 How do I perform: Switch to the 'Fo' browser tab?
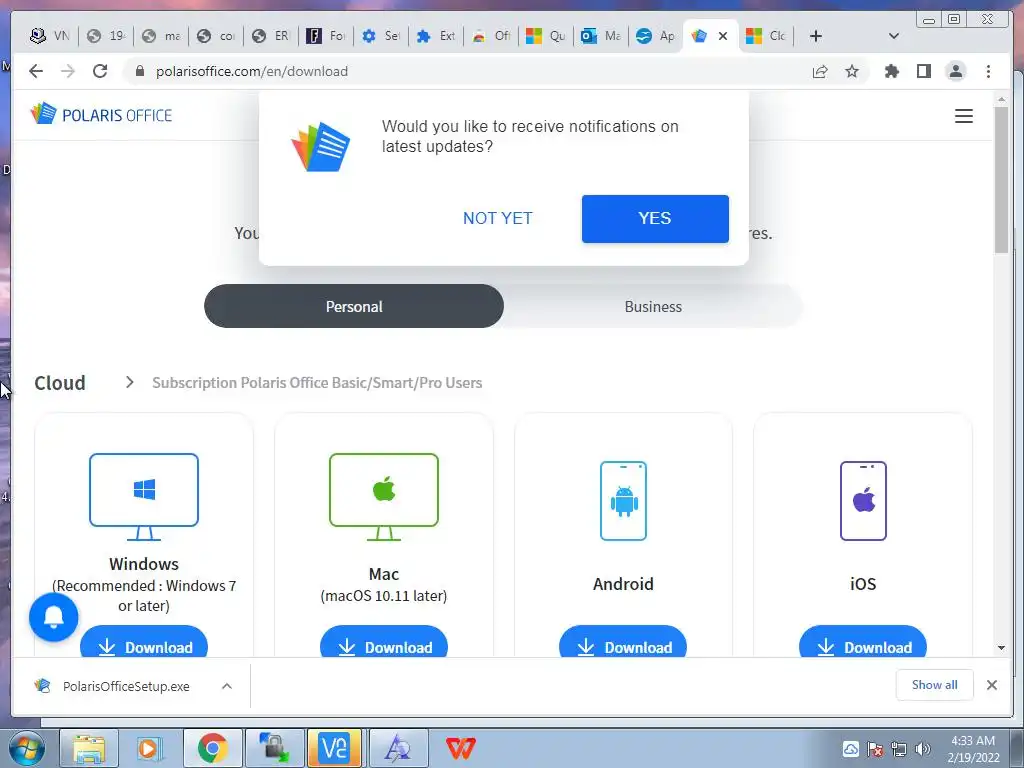pos(325,36)
